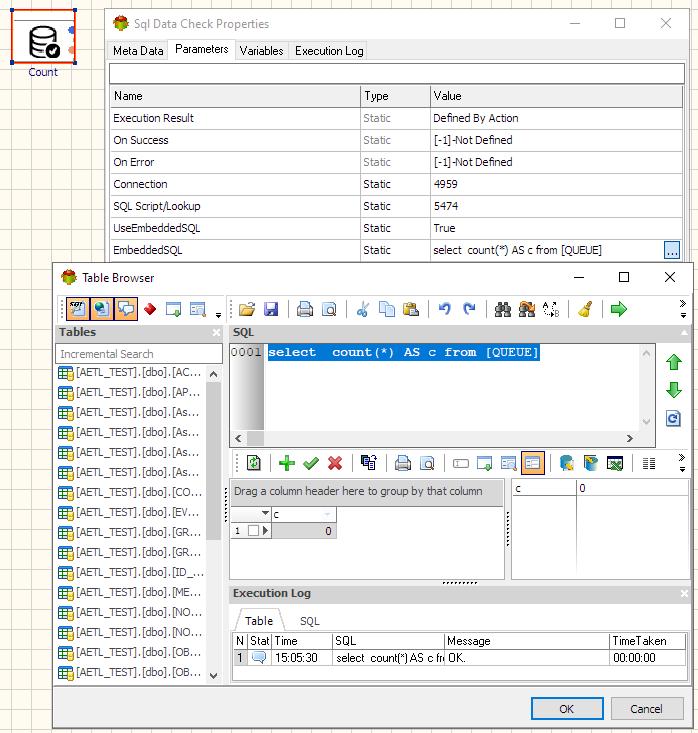The width and height of the screenshot is (698, 733).
Task: Click the Connection value 4959
Action: (x=445, y=184)
